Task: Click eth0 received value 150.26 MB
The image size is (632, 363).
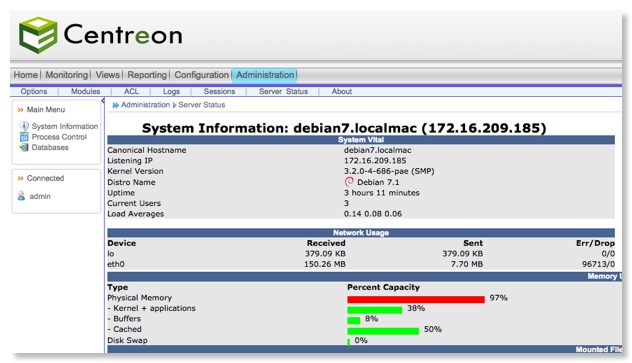Action: [324, 264]
